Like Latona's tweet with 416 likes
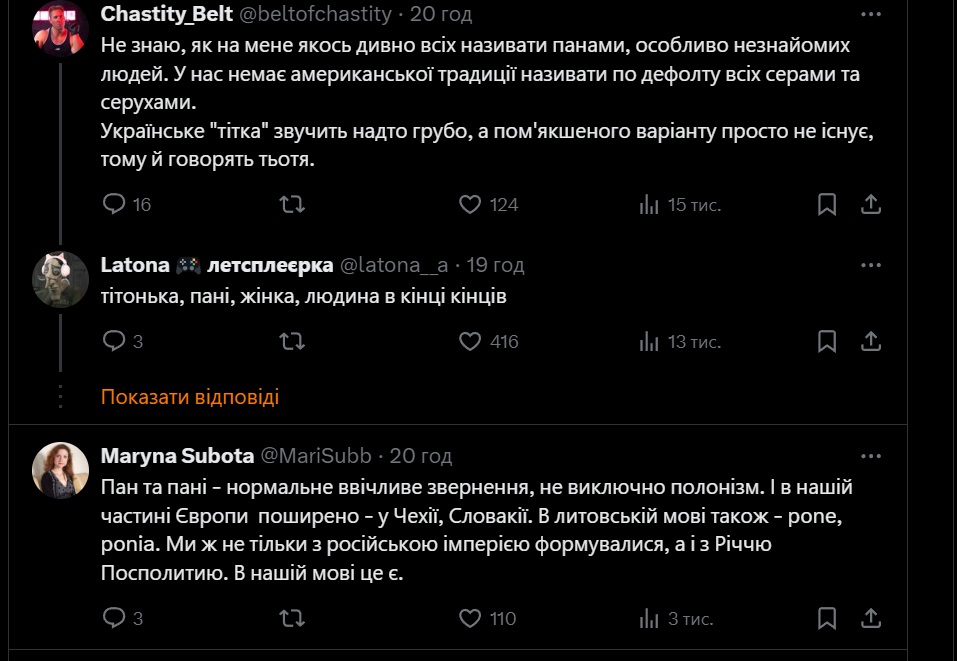 coord(471,341)
